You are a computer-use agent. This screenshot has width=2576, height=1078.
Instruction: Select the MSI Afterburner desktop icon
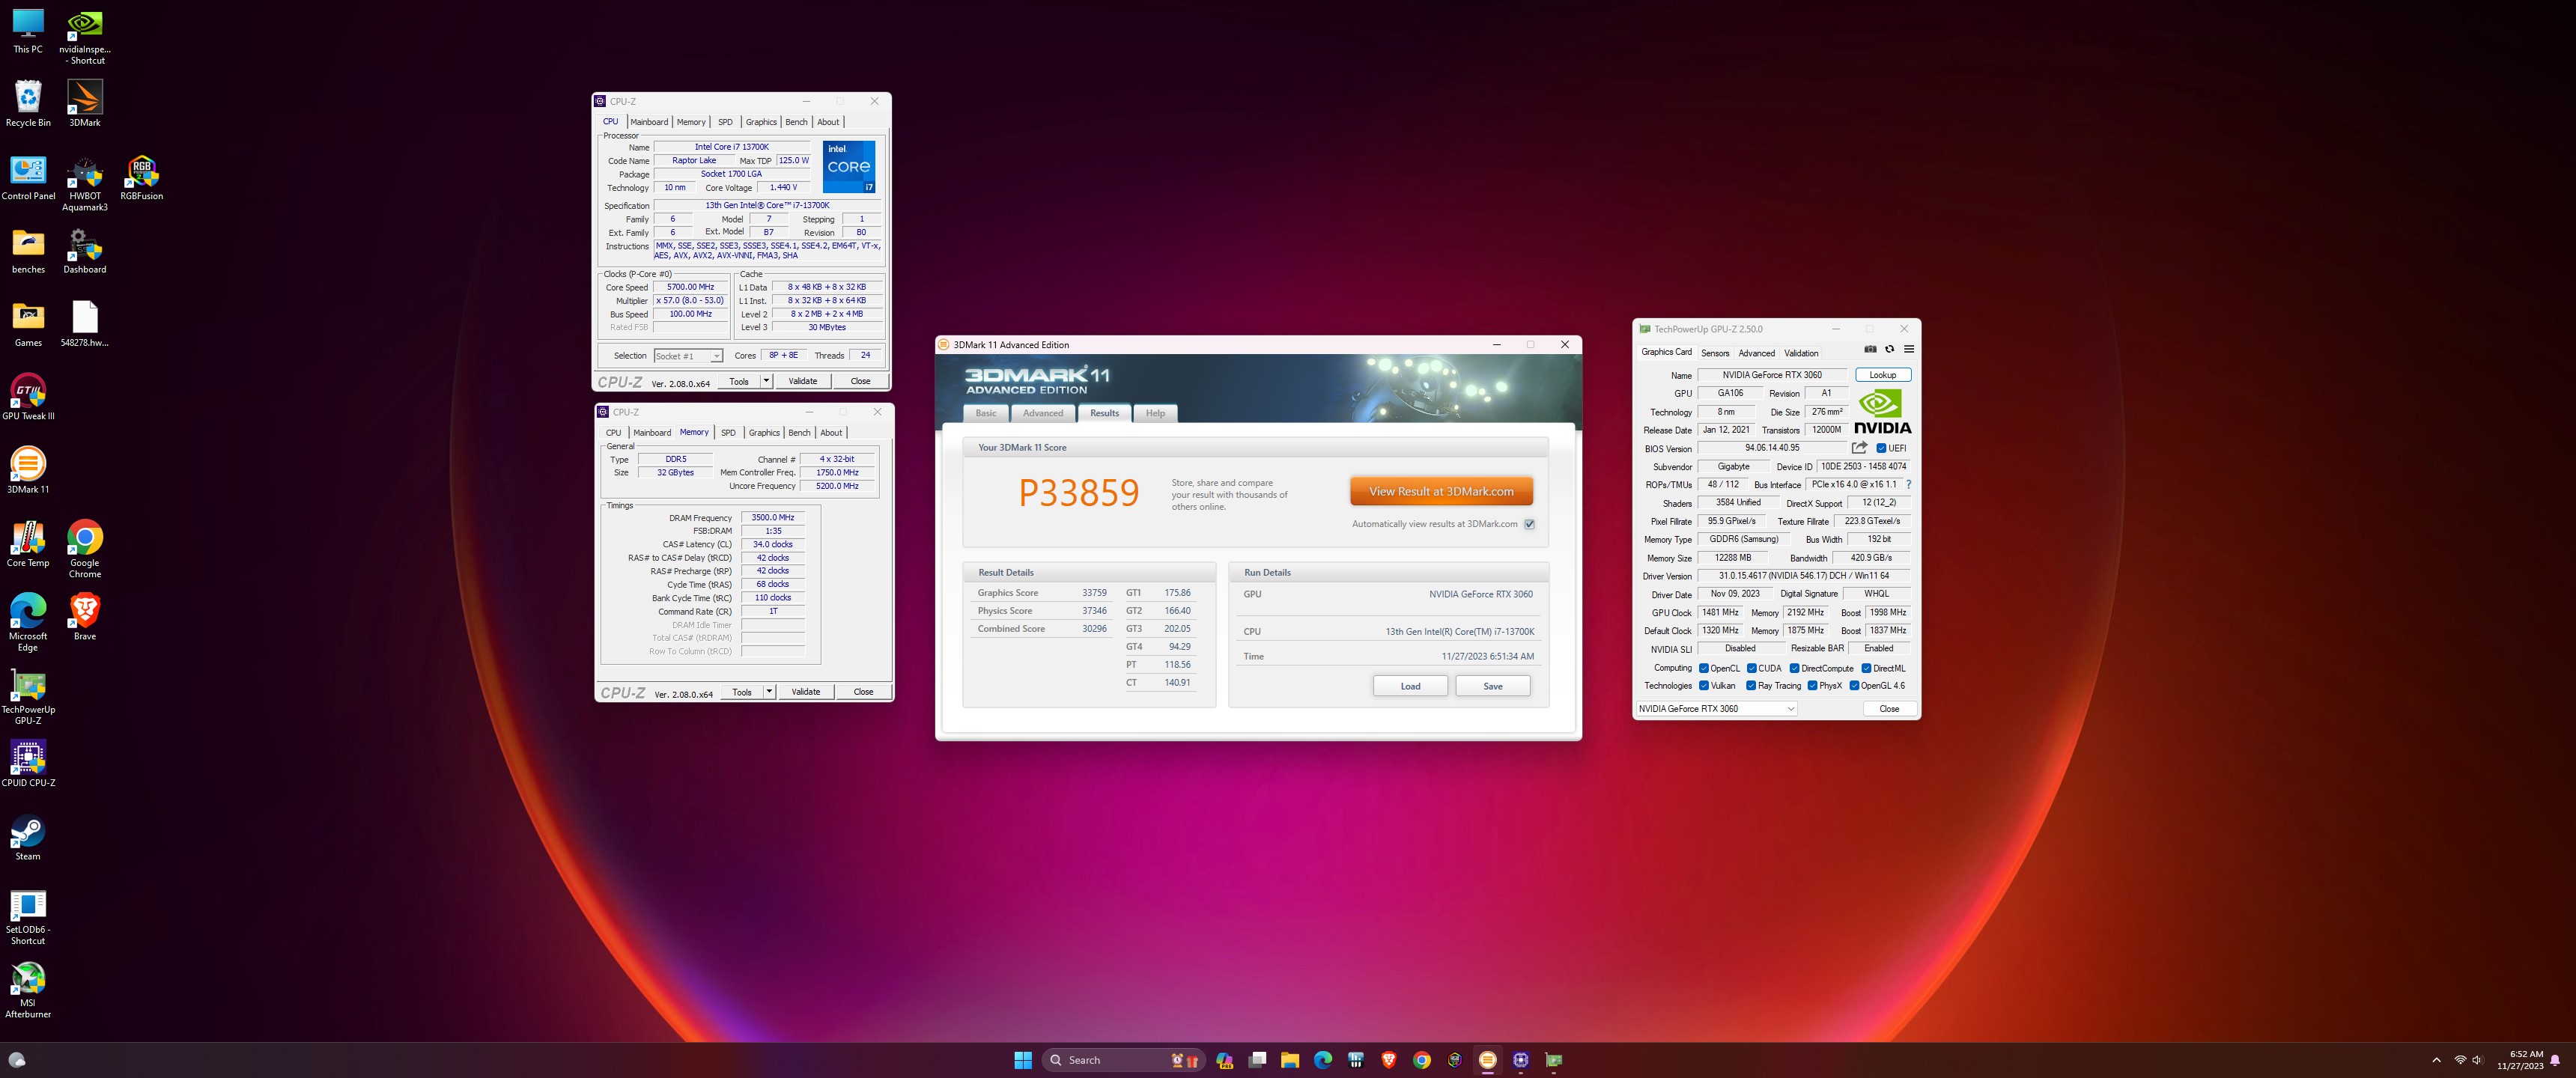(x=28, y=990)
